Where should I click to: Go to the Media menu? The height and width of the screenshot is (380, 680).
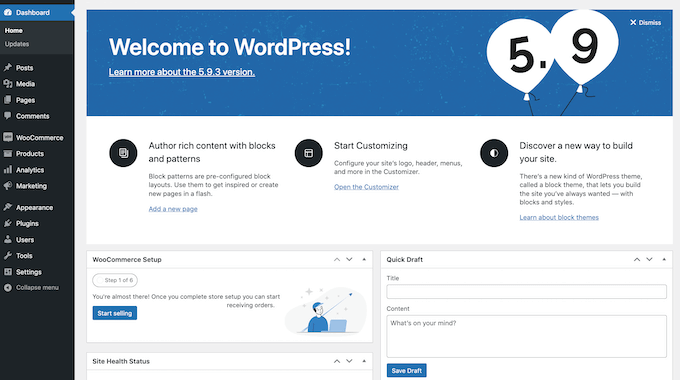(x=26, y=84)
